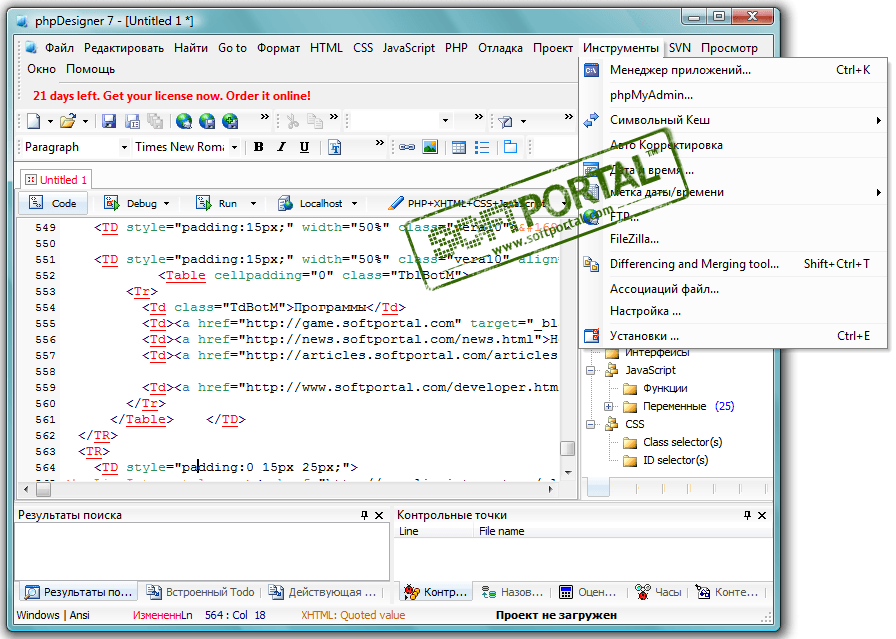Open the HTML menu
The image size is (896, 639).
point(326,48)
